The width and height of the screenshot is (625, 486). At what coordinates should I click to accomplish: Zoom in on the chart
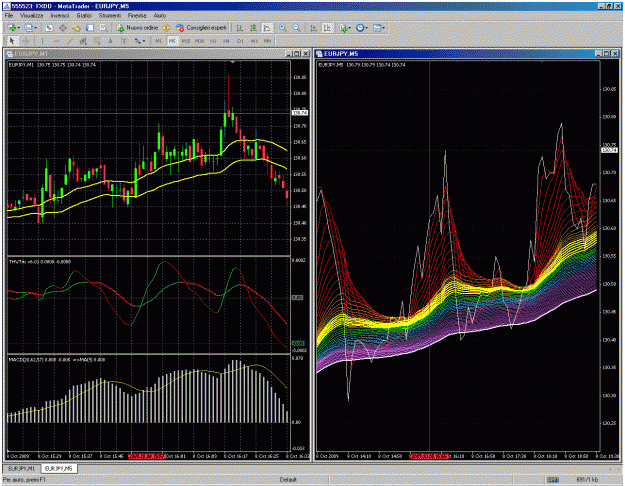click(x=283, y=28)
